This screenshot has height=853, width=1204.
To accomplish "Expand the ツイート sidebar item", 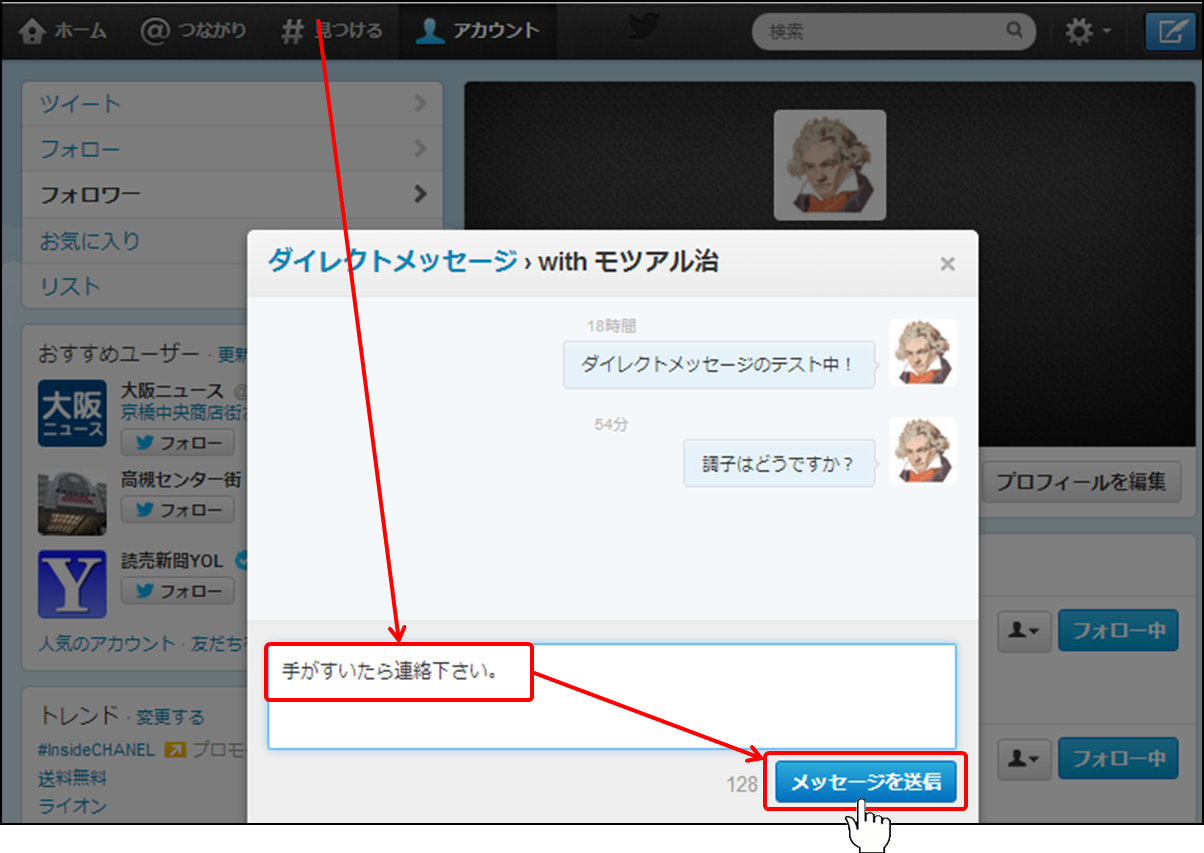I will 232,104.
